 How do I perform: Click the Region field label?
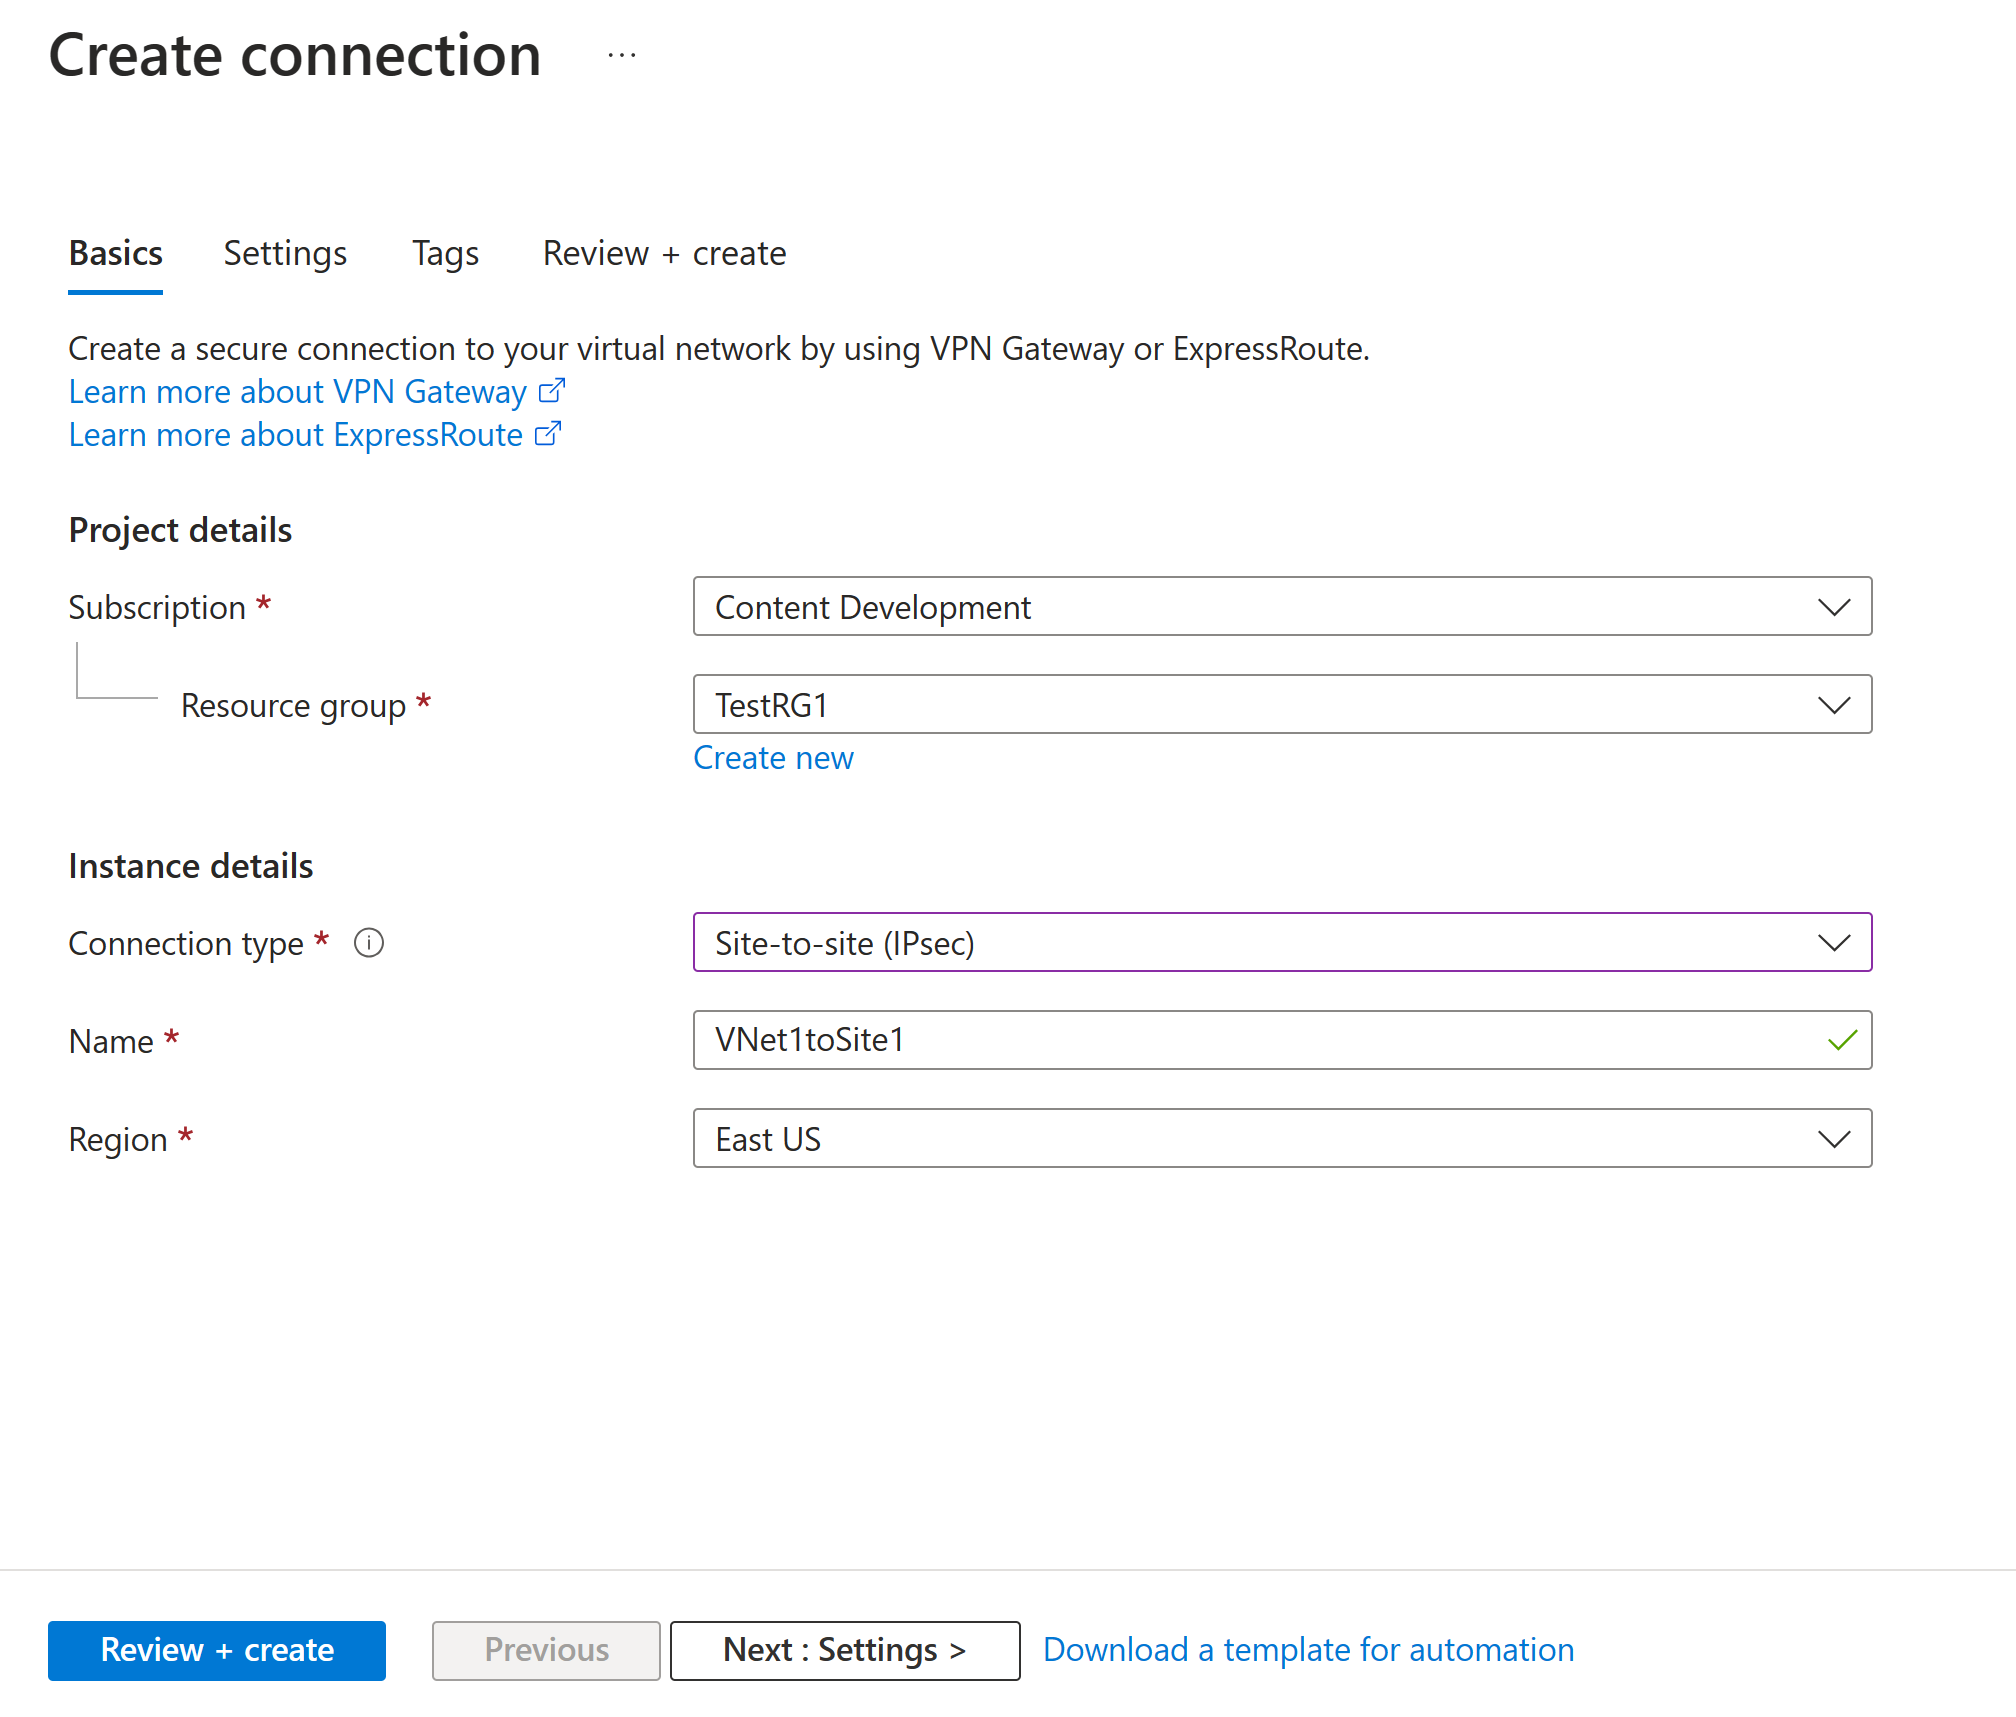point(118,1139)
